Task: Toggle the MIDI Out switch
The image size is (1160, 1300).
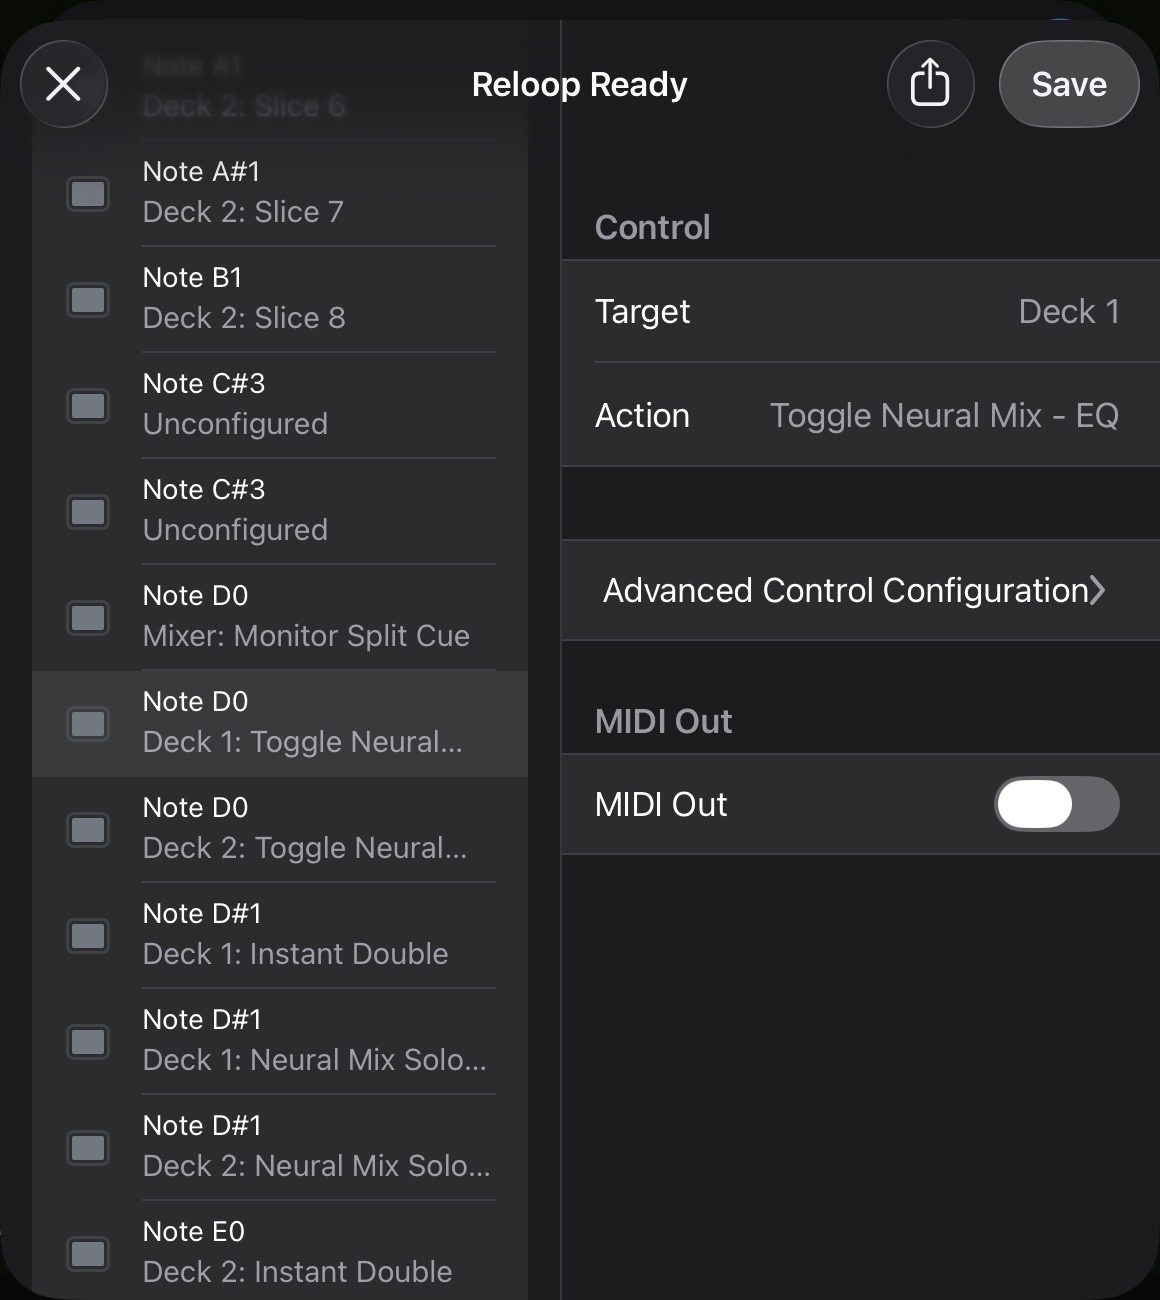Action: [1056, 804]
